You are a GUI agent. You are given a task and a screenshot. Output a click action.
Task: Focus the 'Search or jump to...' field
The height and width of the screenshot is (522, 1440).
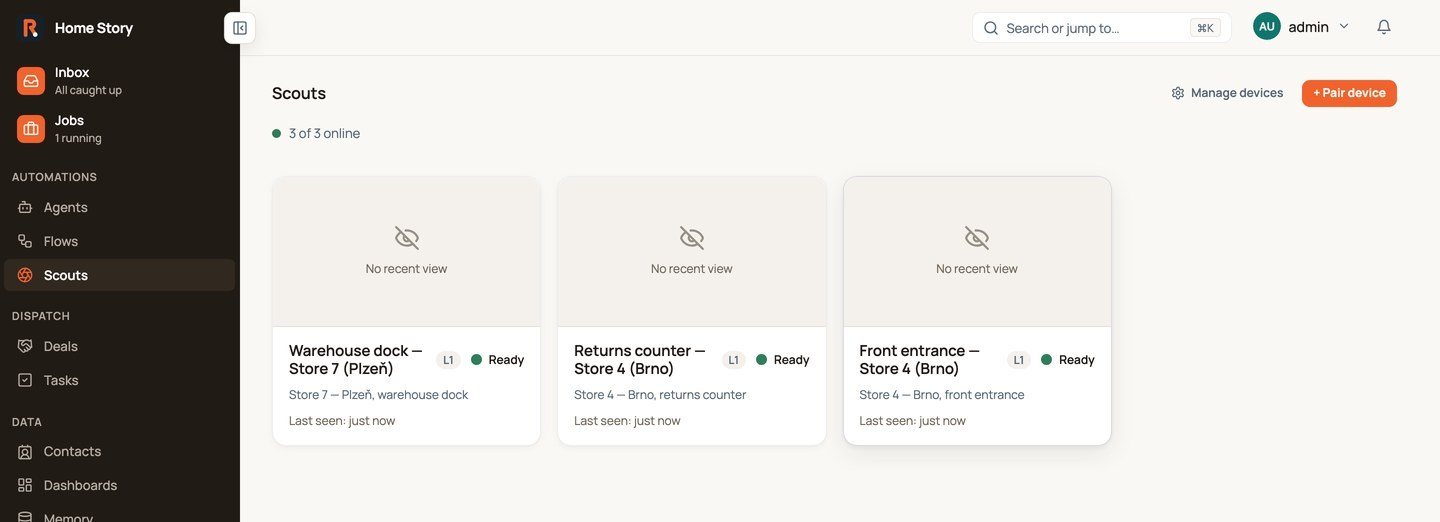(x=1101, y=28)
